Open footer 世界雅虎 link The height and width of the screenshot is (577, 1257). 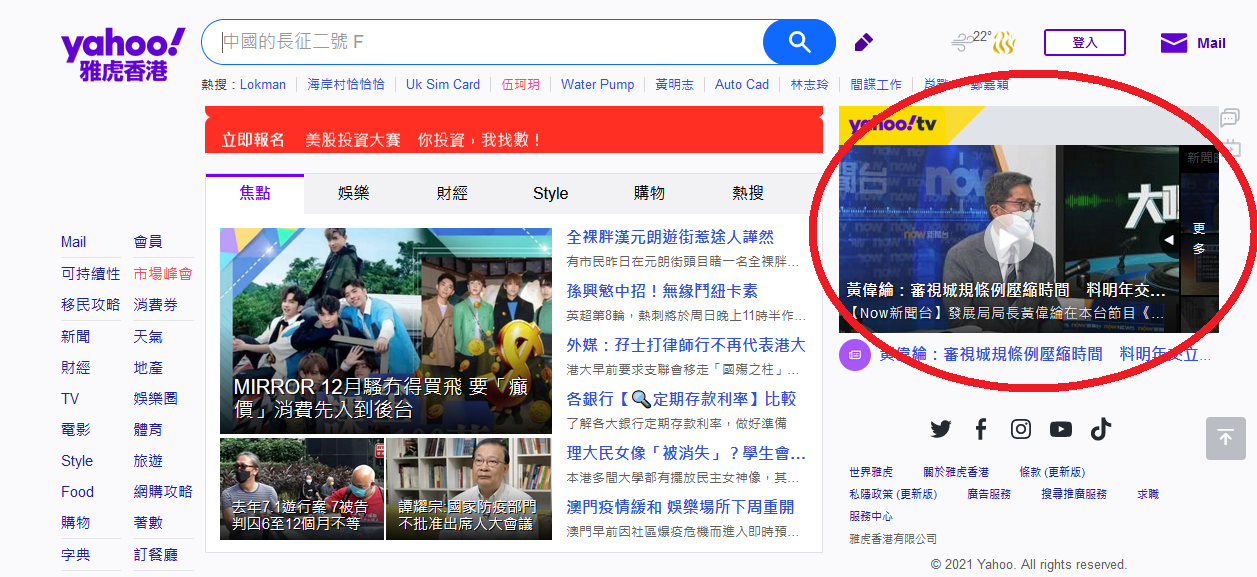click(871, 472)
